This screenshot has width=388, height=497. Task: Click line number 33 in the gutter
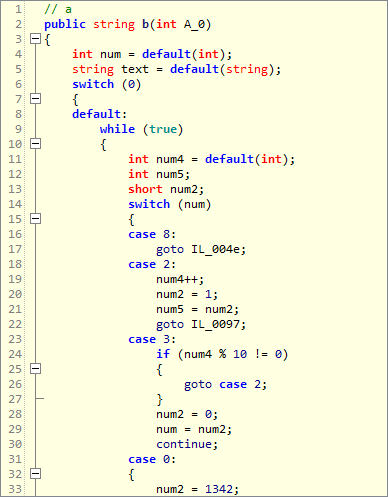[x=15, y=489]
